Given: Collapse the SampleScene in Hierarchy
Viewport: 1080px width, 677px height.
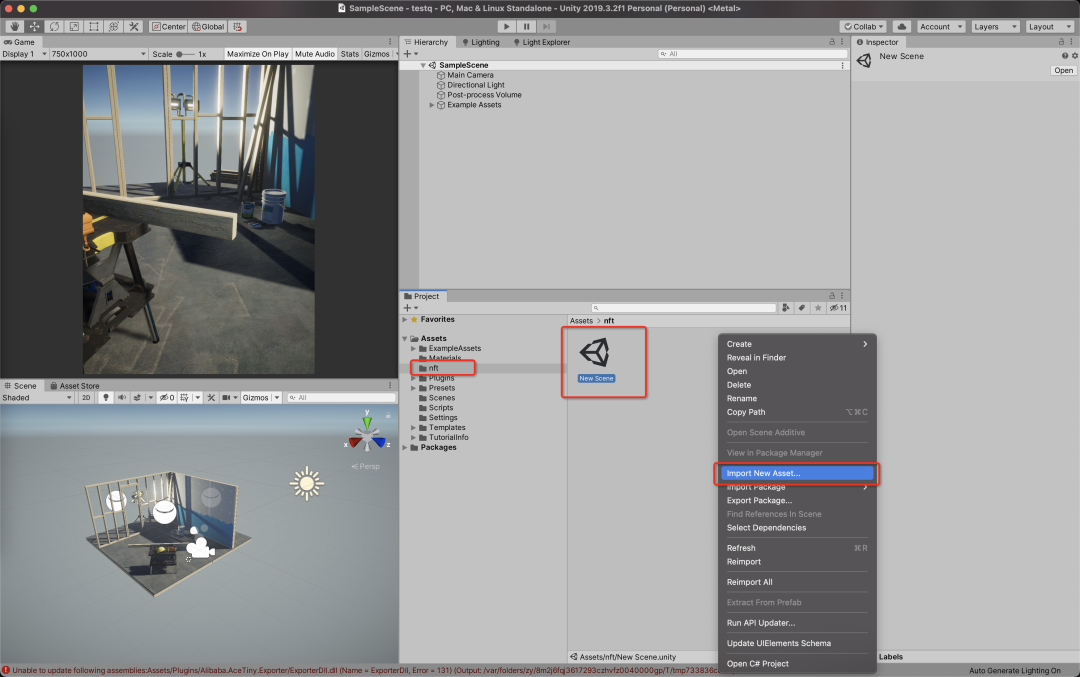Looking at the screenshot, I should coord(423,65).
